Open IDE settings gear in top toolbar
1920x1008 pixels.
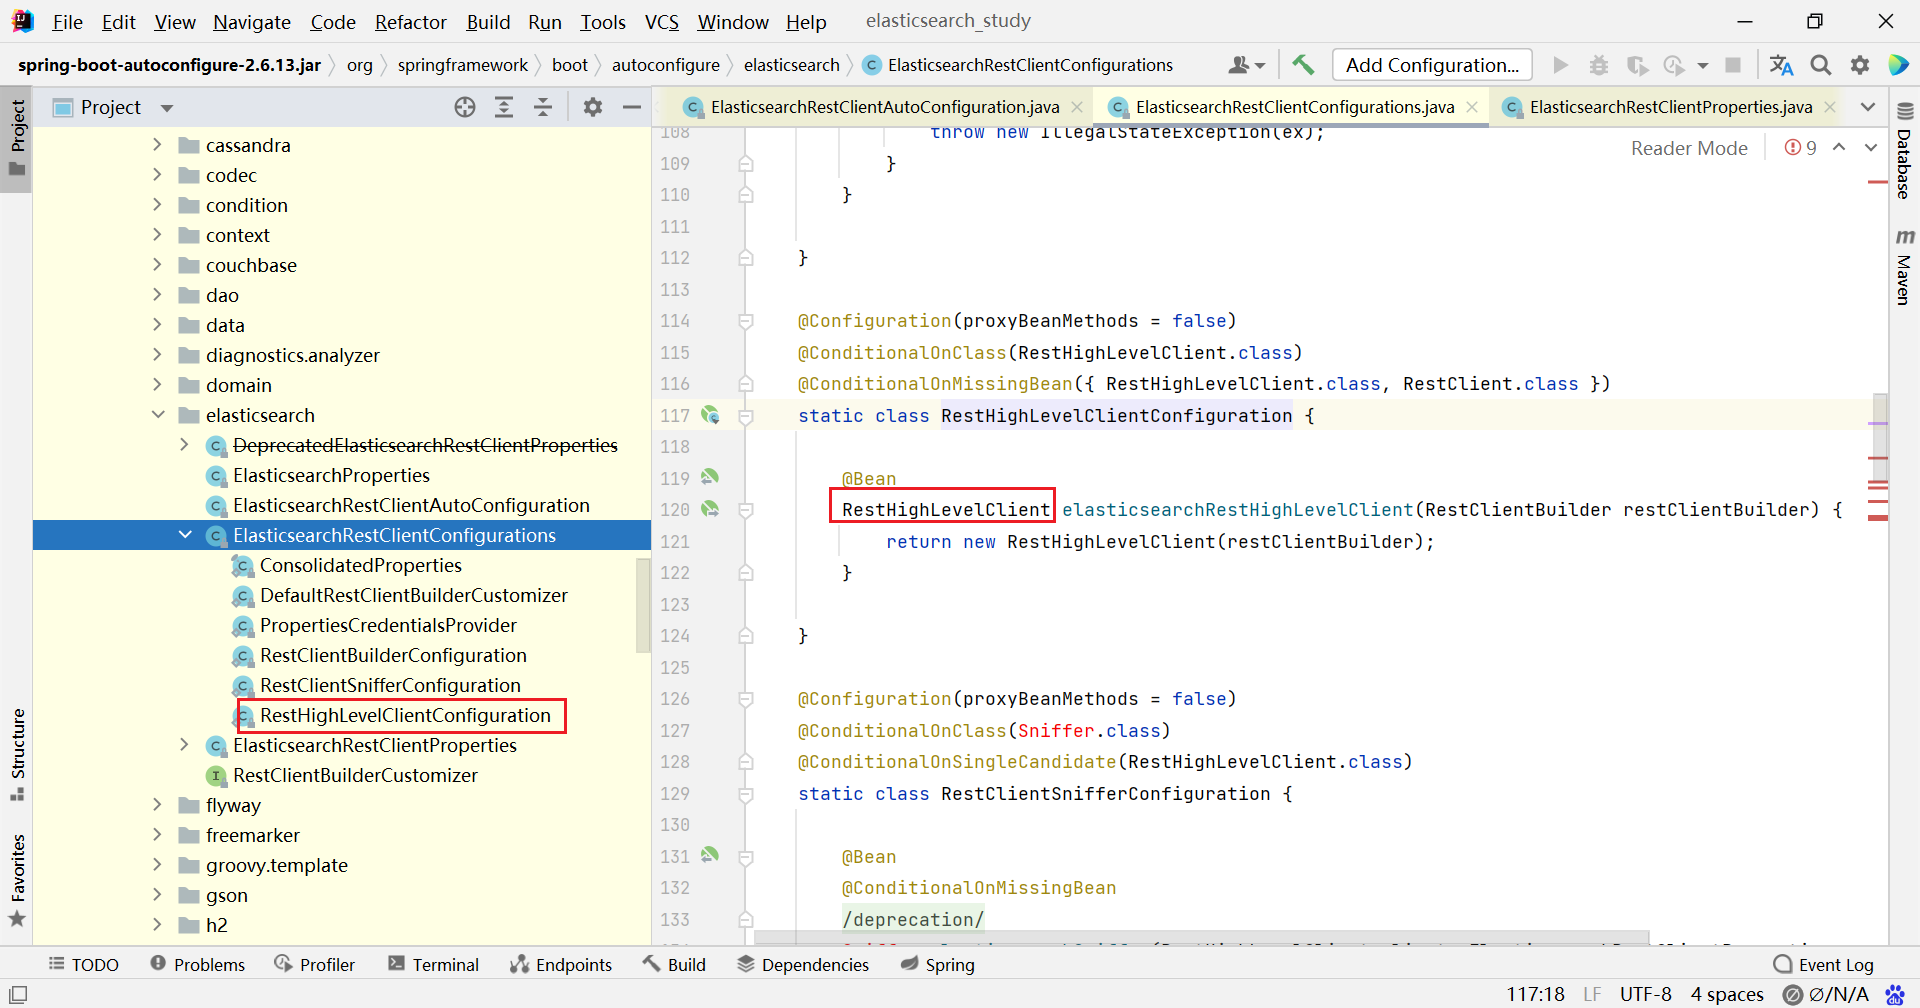(x=1860, y=65)
